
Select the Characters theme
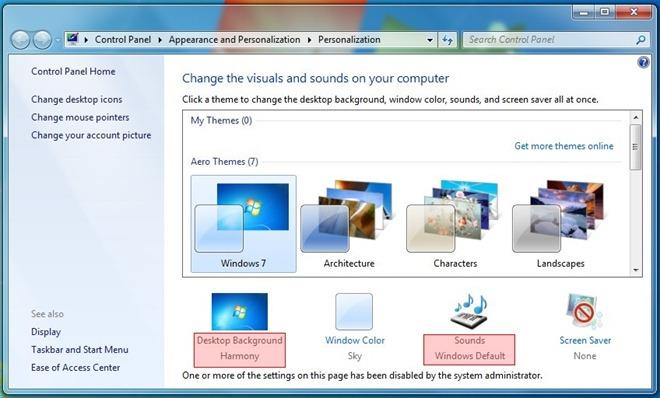pos(455,224)
